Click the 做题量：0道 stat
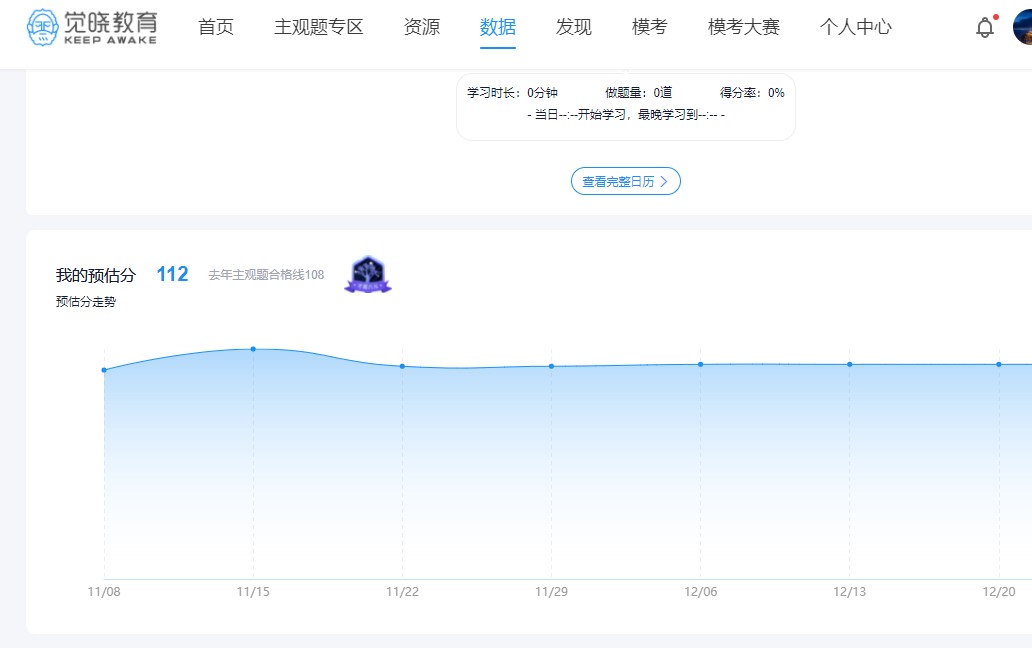The width and height of the screenshot is (1032, 648). [x=638, y=93]
